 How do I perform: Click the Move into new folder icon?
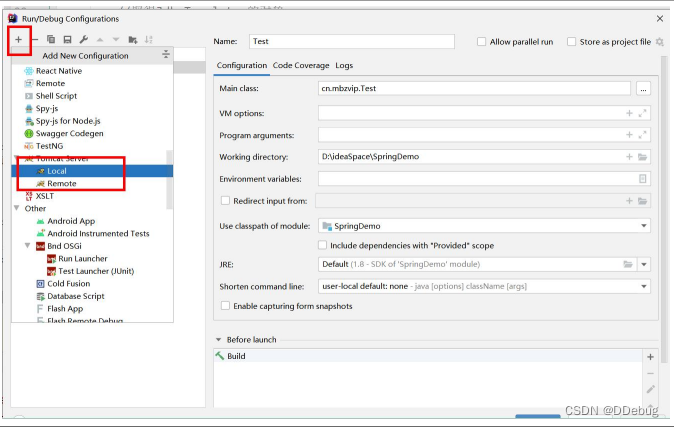(x=133, y=40)
